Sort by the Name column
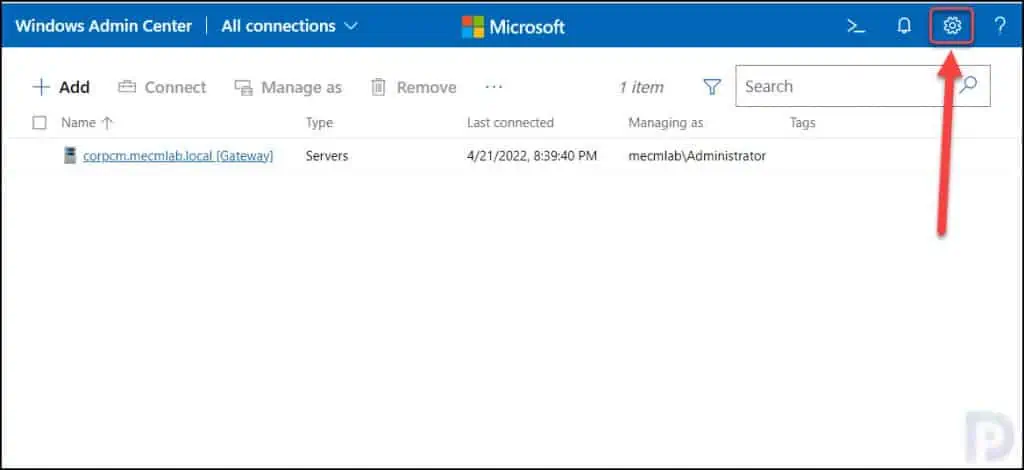 [x=87, y=123]
